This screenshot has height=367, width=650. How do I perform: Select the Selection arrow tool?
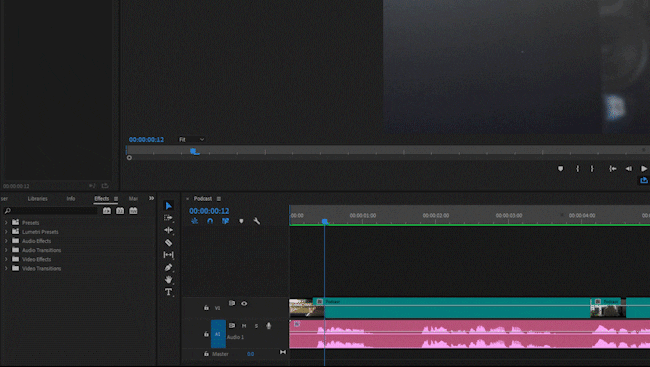(168, 206)
